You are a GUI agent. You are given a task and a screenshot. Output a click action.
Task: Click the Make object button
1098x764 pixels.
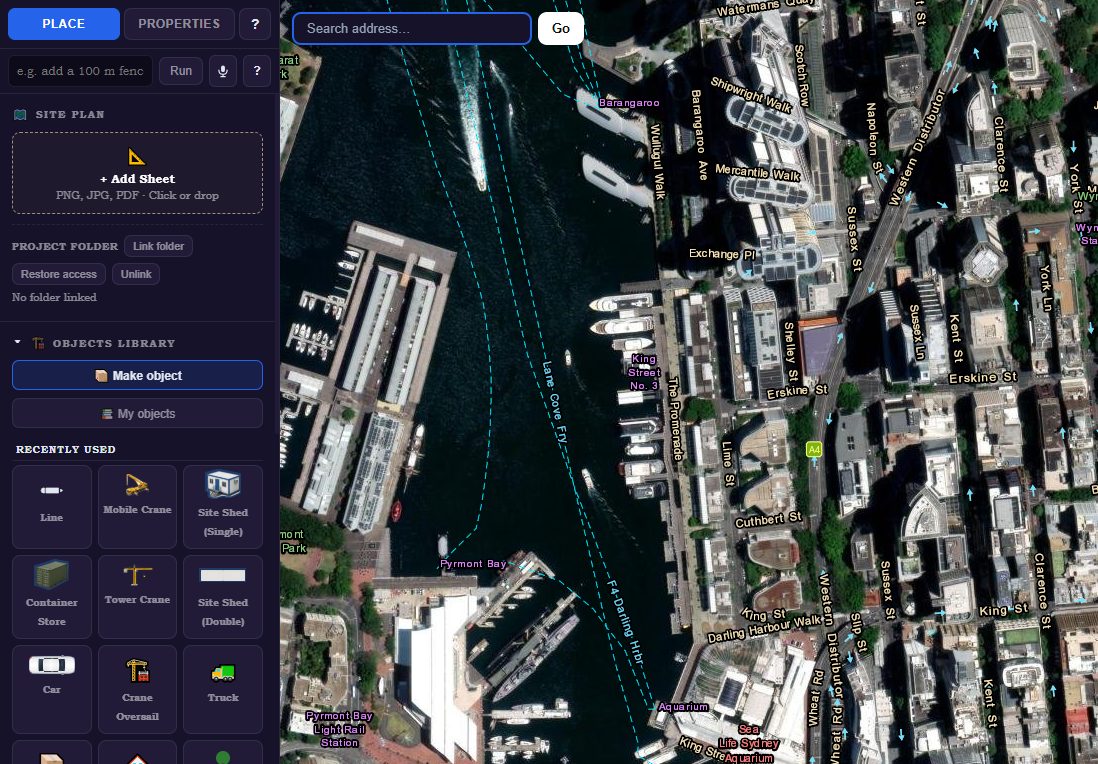pos(137,375)
